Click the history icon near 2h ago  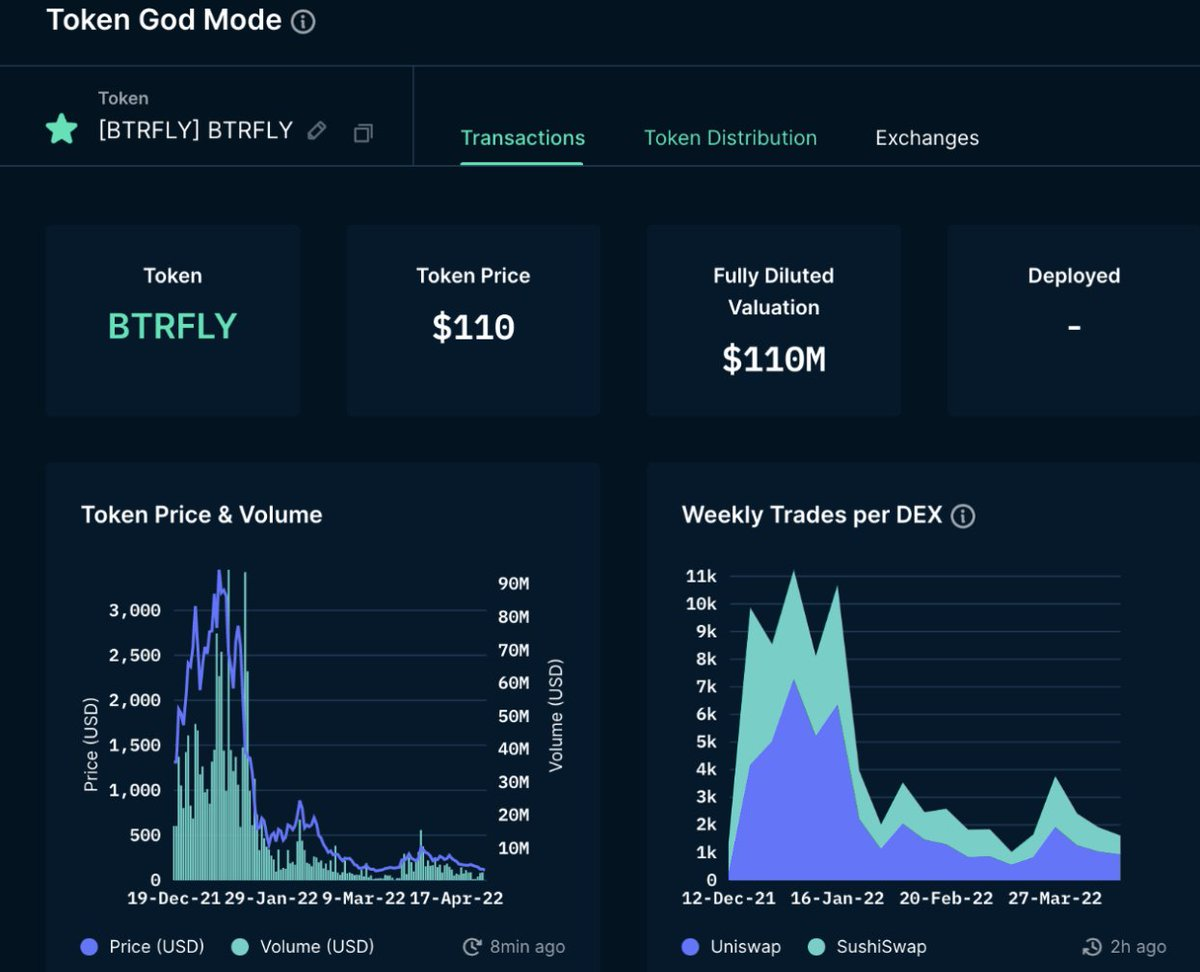[1093, 946]
